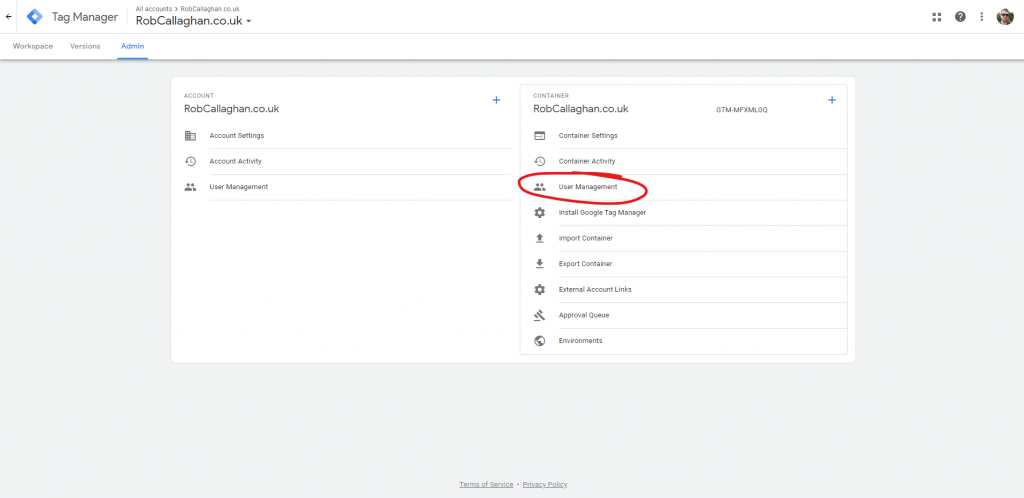
Task: Click the Account Activity history icon
Action: pos(190,161)
